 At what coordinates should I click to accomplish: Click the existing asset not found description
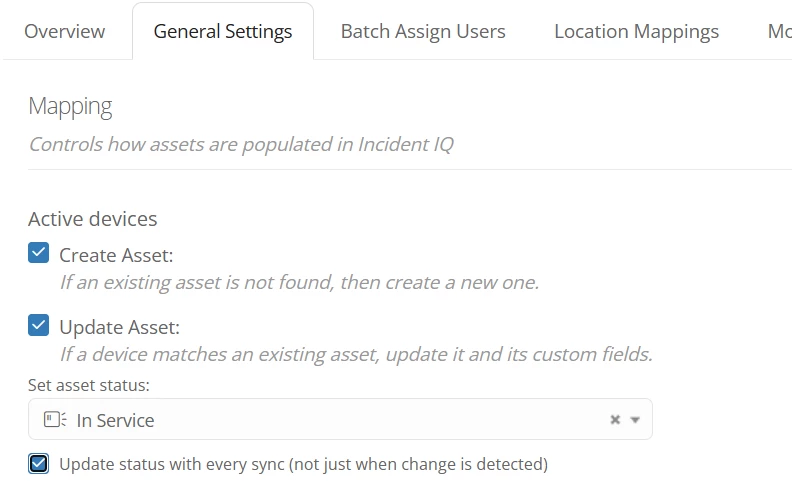point(299,282)
